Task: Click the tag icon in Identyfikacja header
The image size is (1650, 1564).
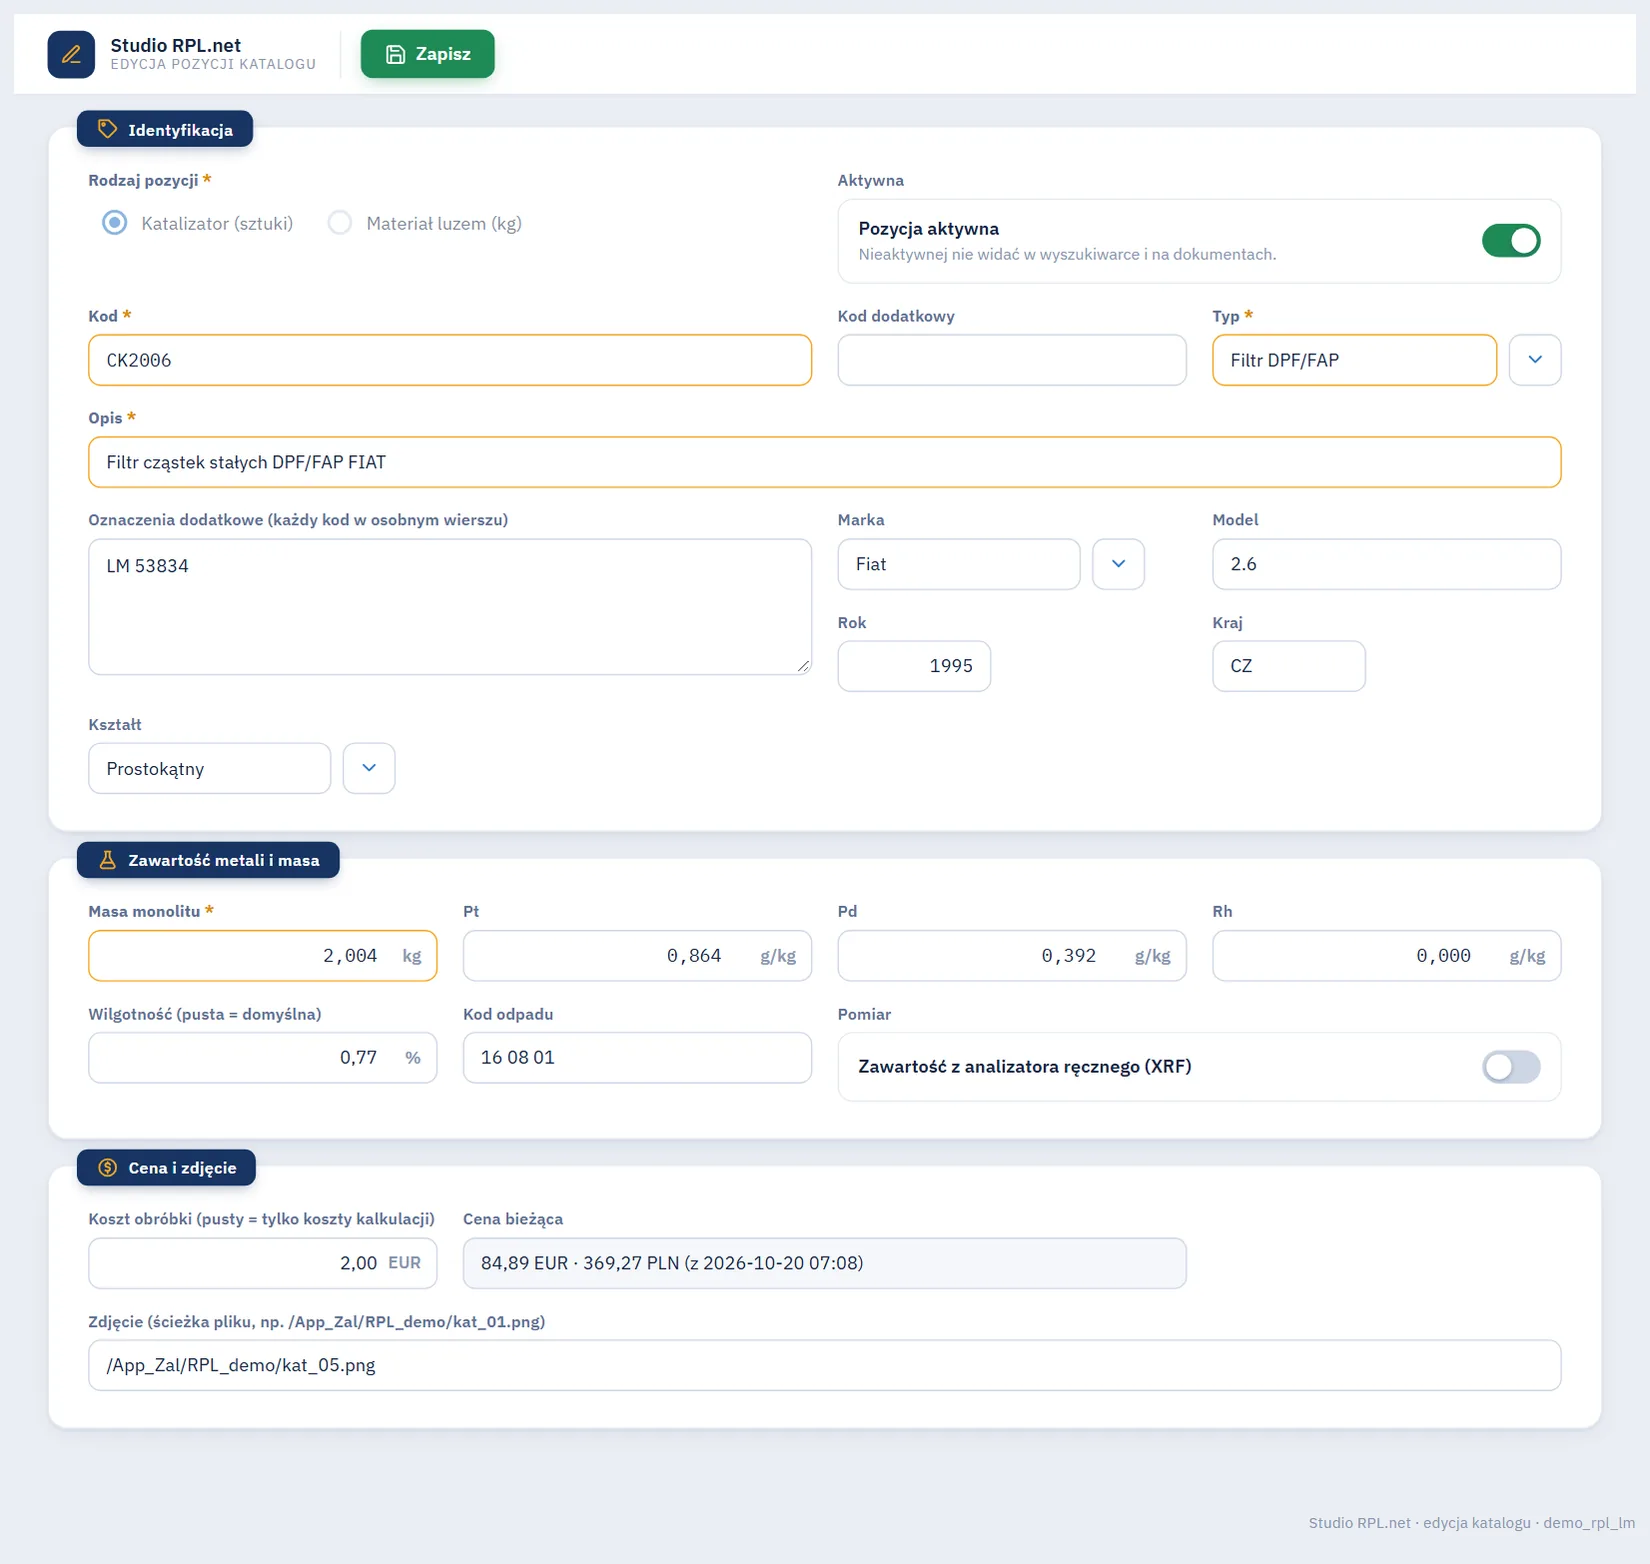Action: 107,129
